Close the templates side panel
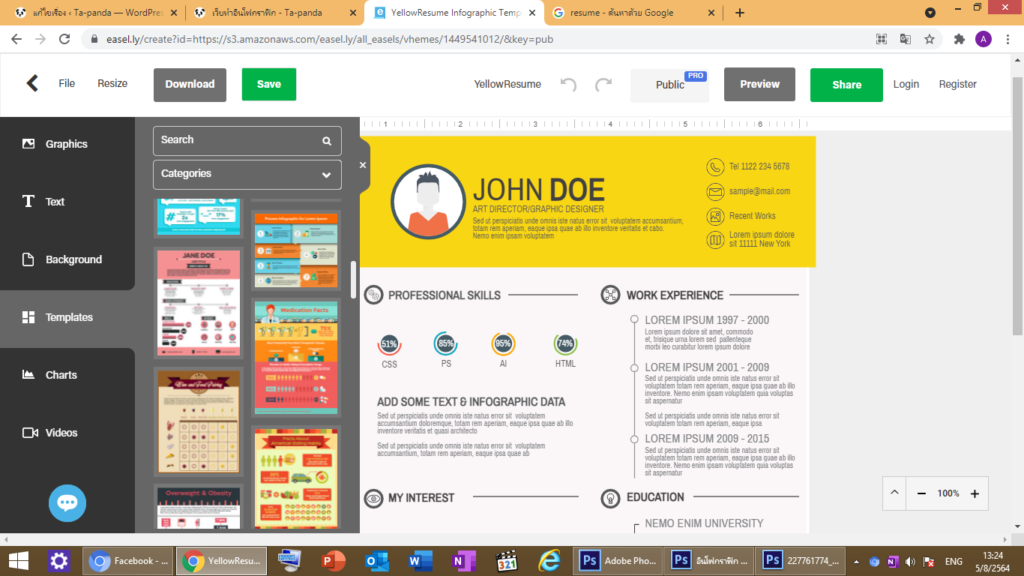This screenshot has width=1024, height=576. 363,165
